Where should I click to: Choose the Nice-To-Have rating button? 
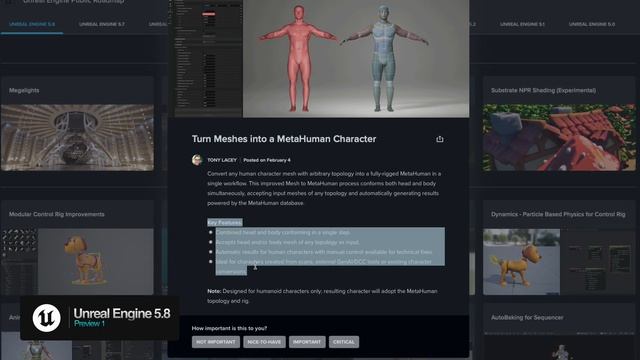pyautogui.click(x=264, y=342)
